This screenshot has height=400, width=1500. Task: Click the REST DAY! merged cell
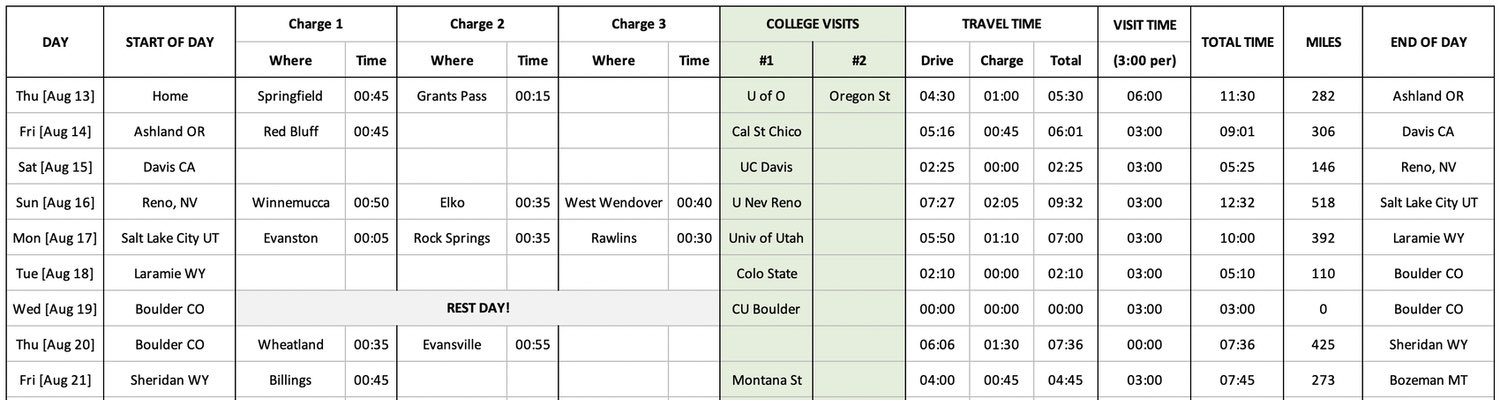[477, 308]
